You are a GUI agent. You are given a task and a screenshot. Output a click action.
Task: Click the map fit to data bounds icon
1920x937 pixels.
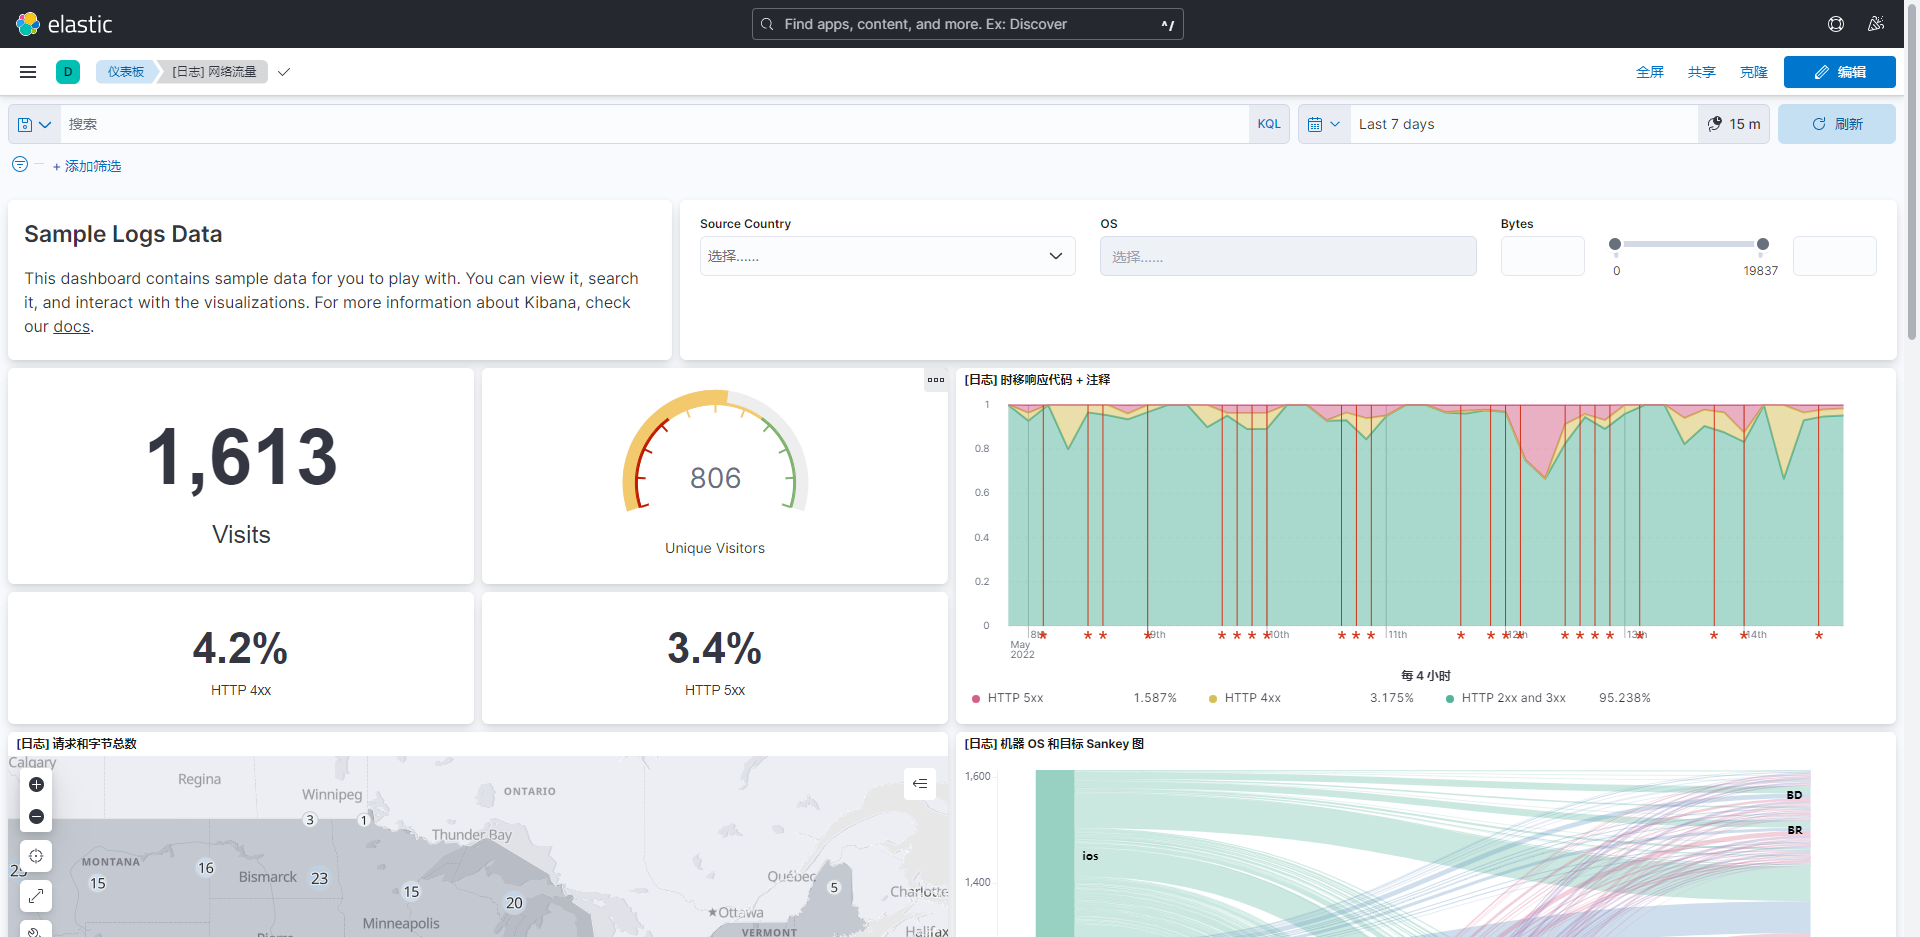[36, 856]
